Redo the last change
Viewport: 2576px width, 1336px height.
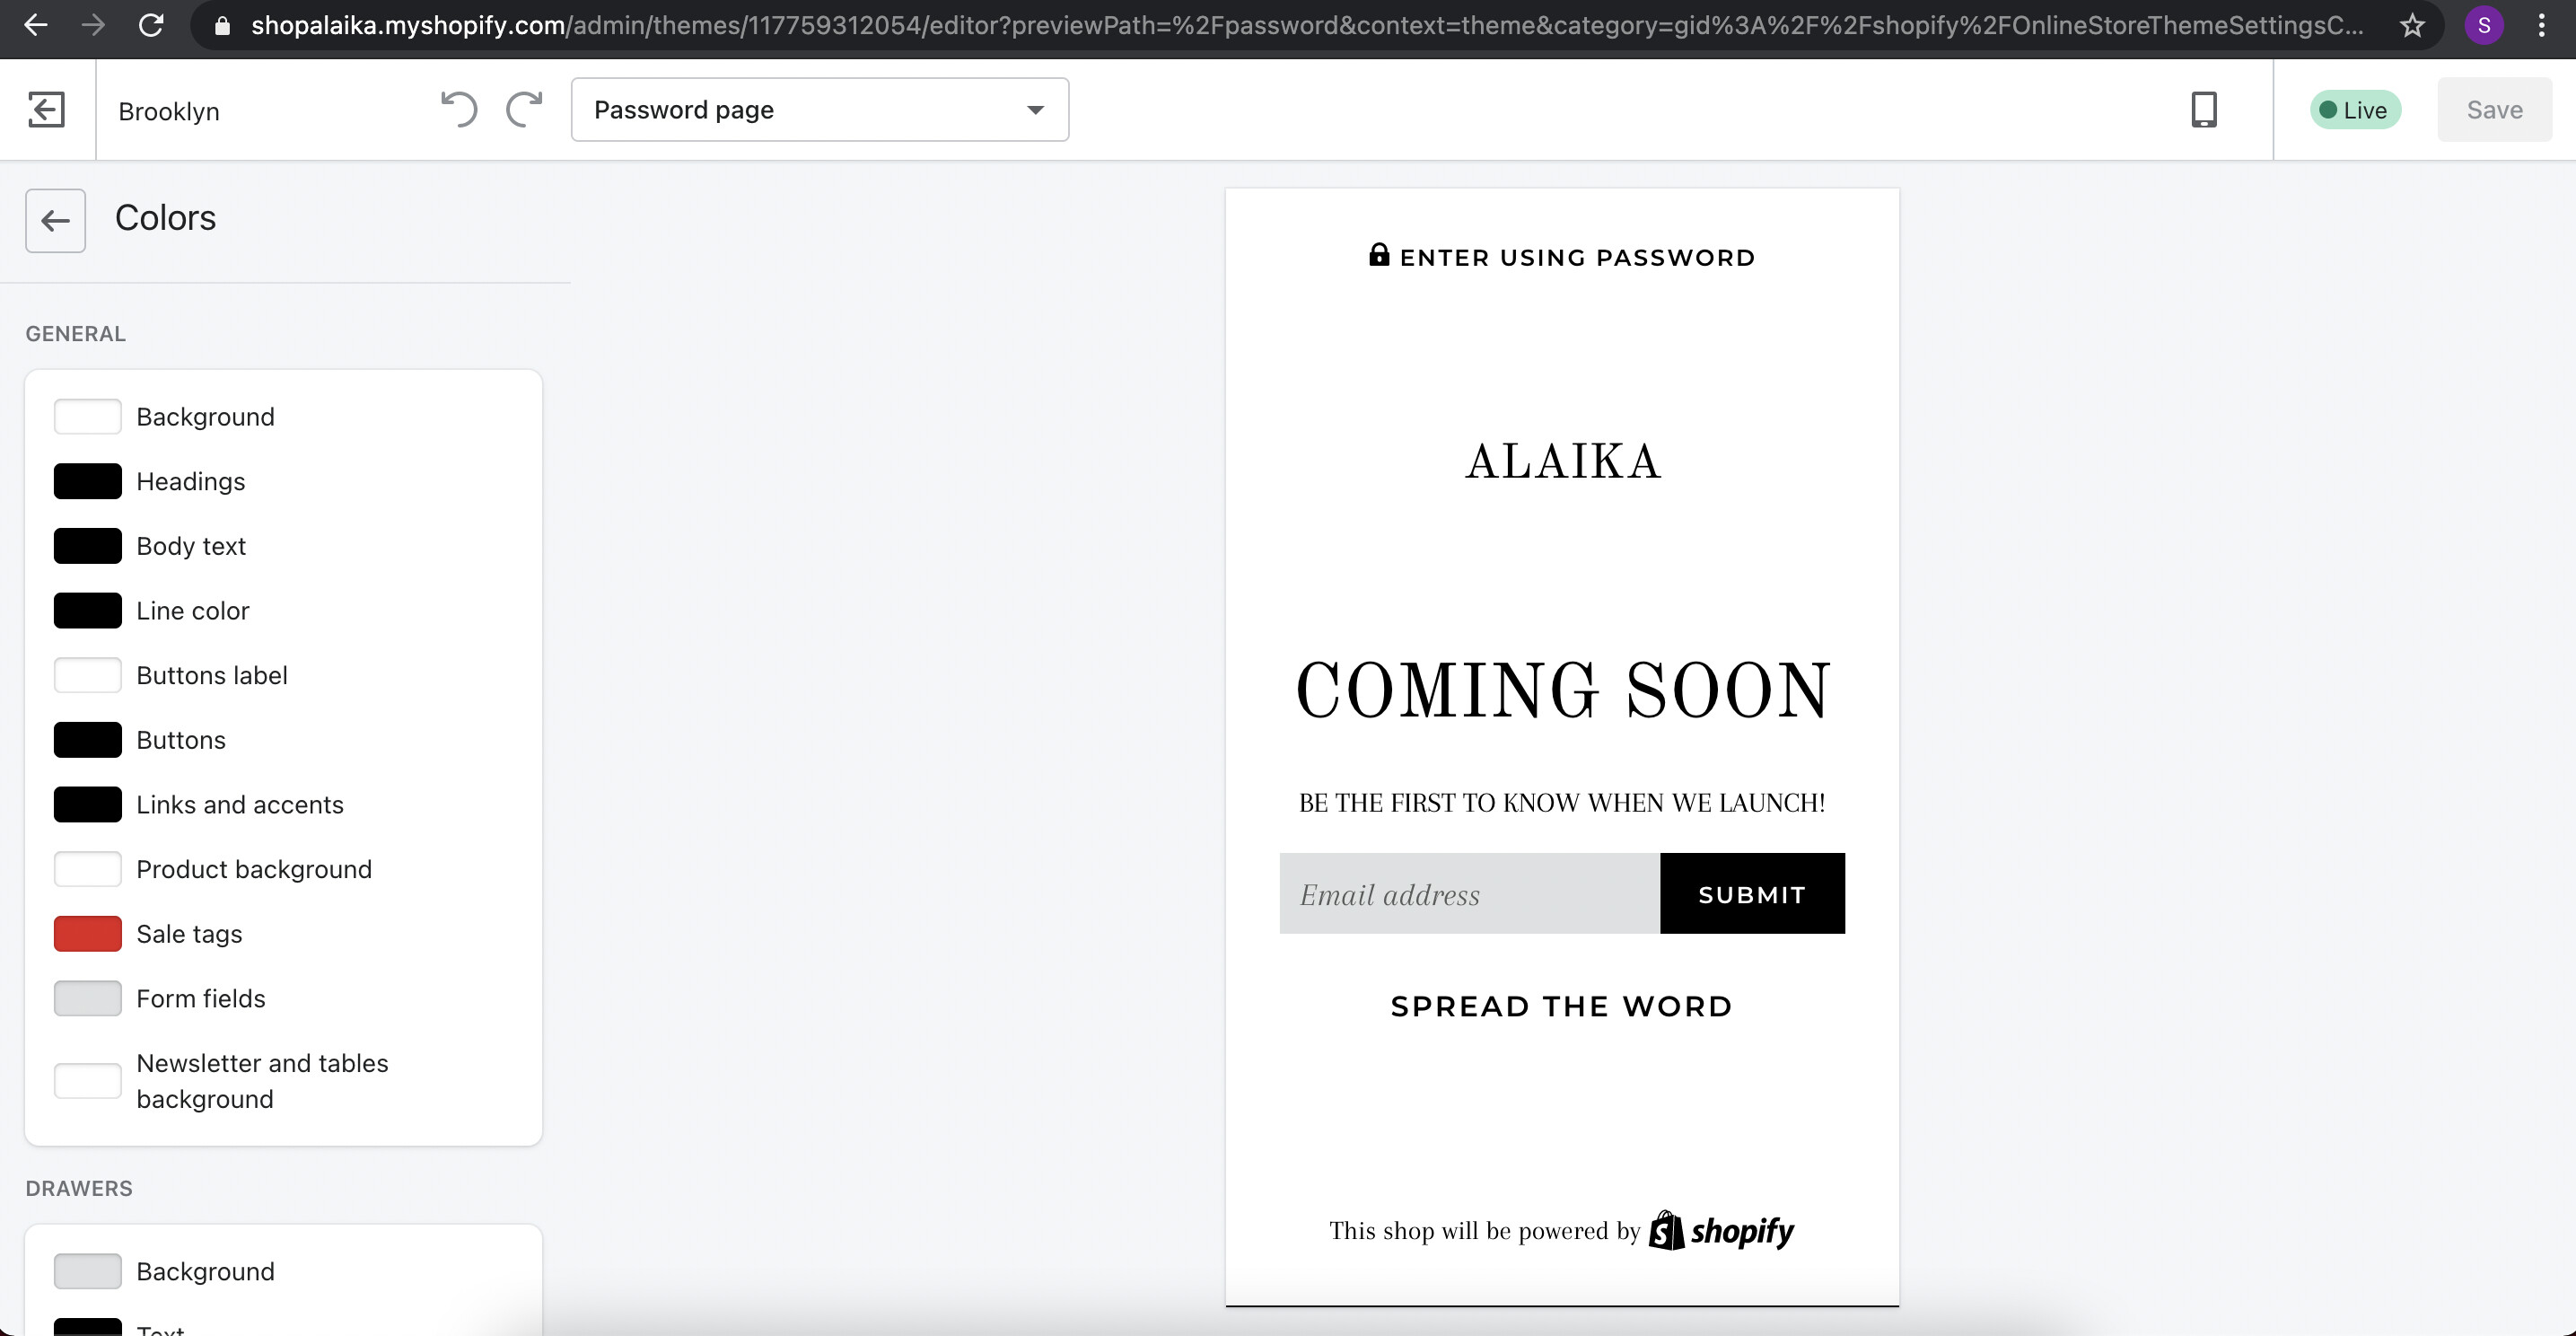[x=524, y=109]
